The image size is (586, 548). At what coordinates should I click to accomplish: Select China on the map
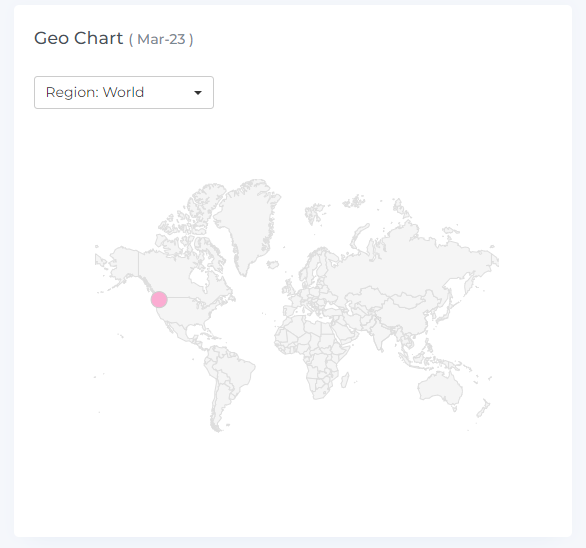coord(405,312)
